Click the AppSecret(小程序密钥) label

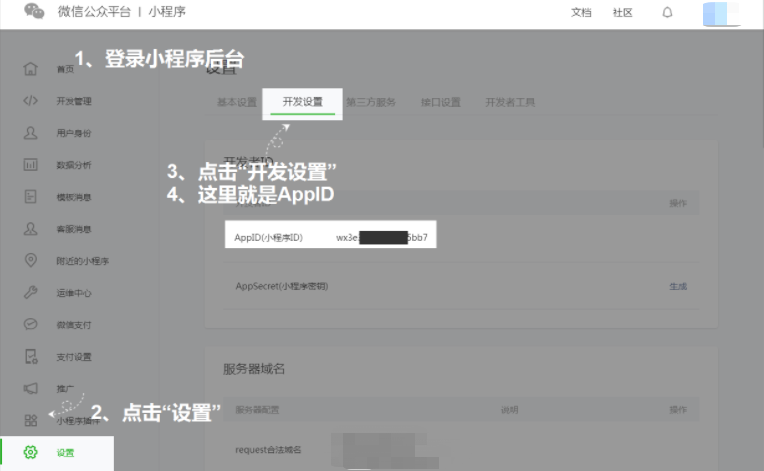point(282,286)
